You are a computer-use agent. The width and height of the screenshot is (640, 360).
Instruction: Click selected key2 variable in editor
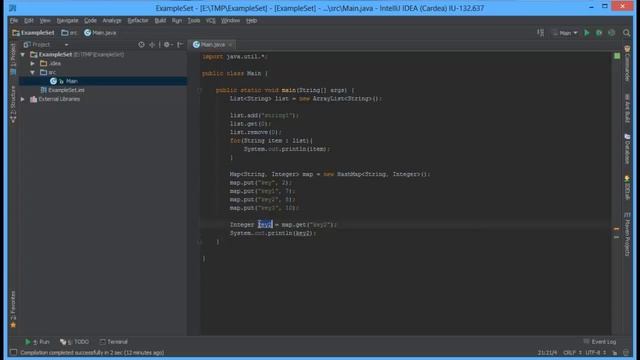click(x=265, y=224)
